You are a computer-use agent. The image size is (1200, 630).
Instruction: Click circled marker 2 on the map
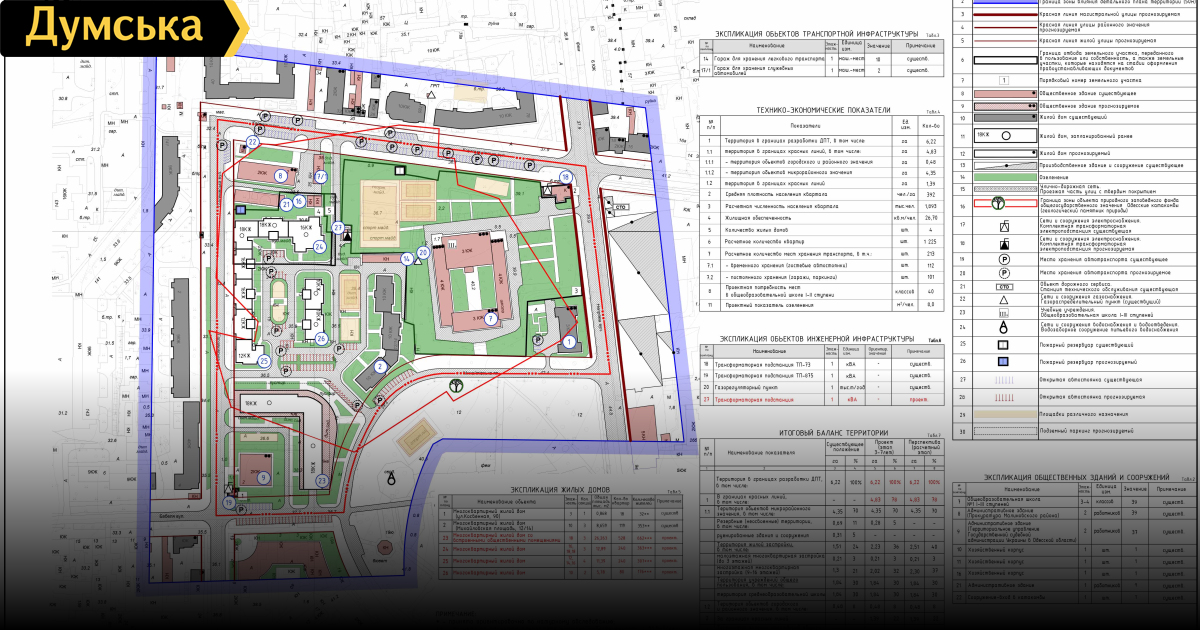pos(380,367)
